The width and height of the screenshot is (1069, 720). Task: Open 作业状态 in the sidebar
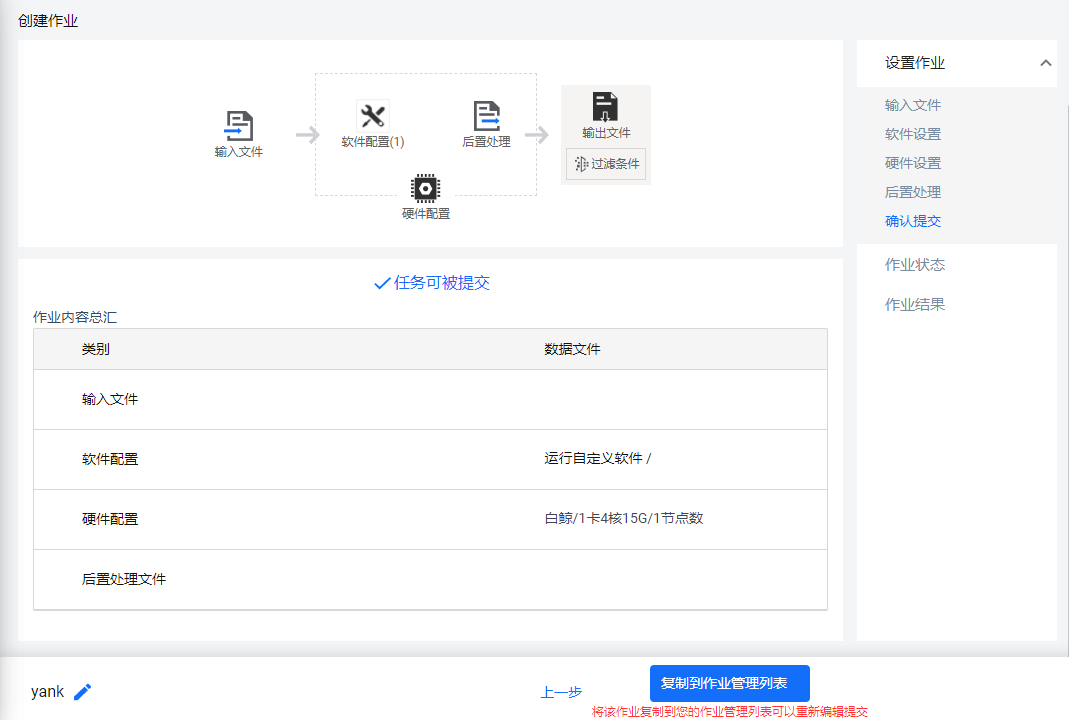(x=914, y=265)
